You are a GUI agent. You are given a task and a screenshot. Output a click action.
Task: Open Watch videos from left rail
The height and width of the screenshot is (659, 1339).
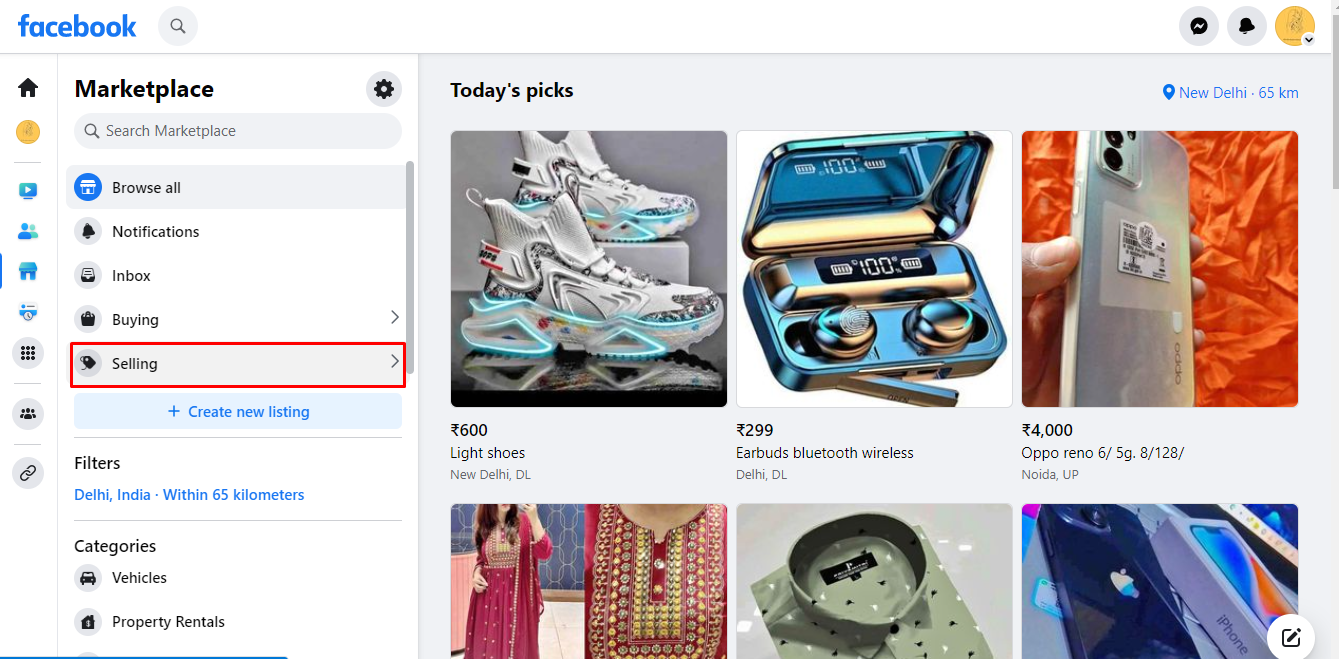[27, 190]
